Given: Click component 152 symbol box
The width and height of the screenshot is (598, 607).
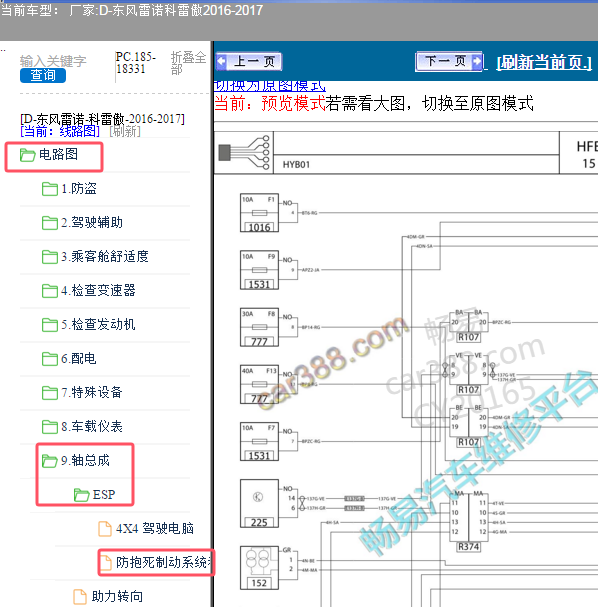Looking at the screenshot, I should (259, 568).
